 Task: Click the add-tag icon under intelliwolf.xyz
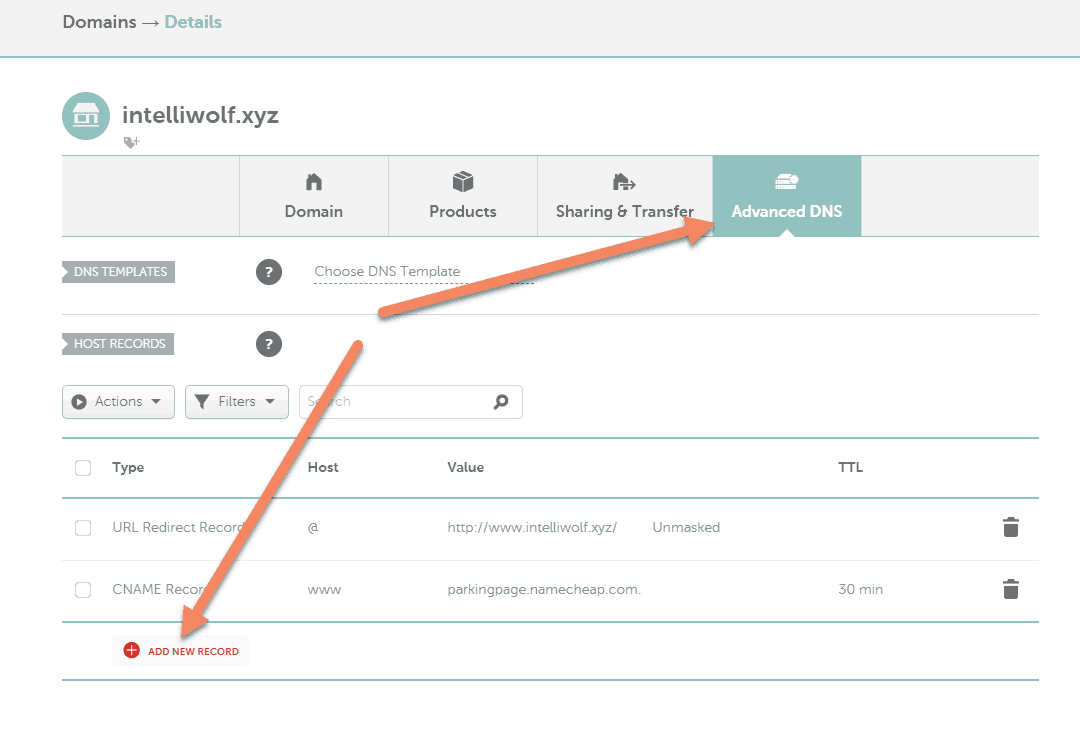(x=131, y=142)
